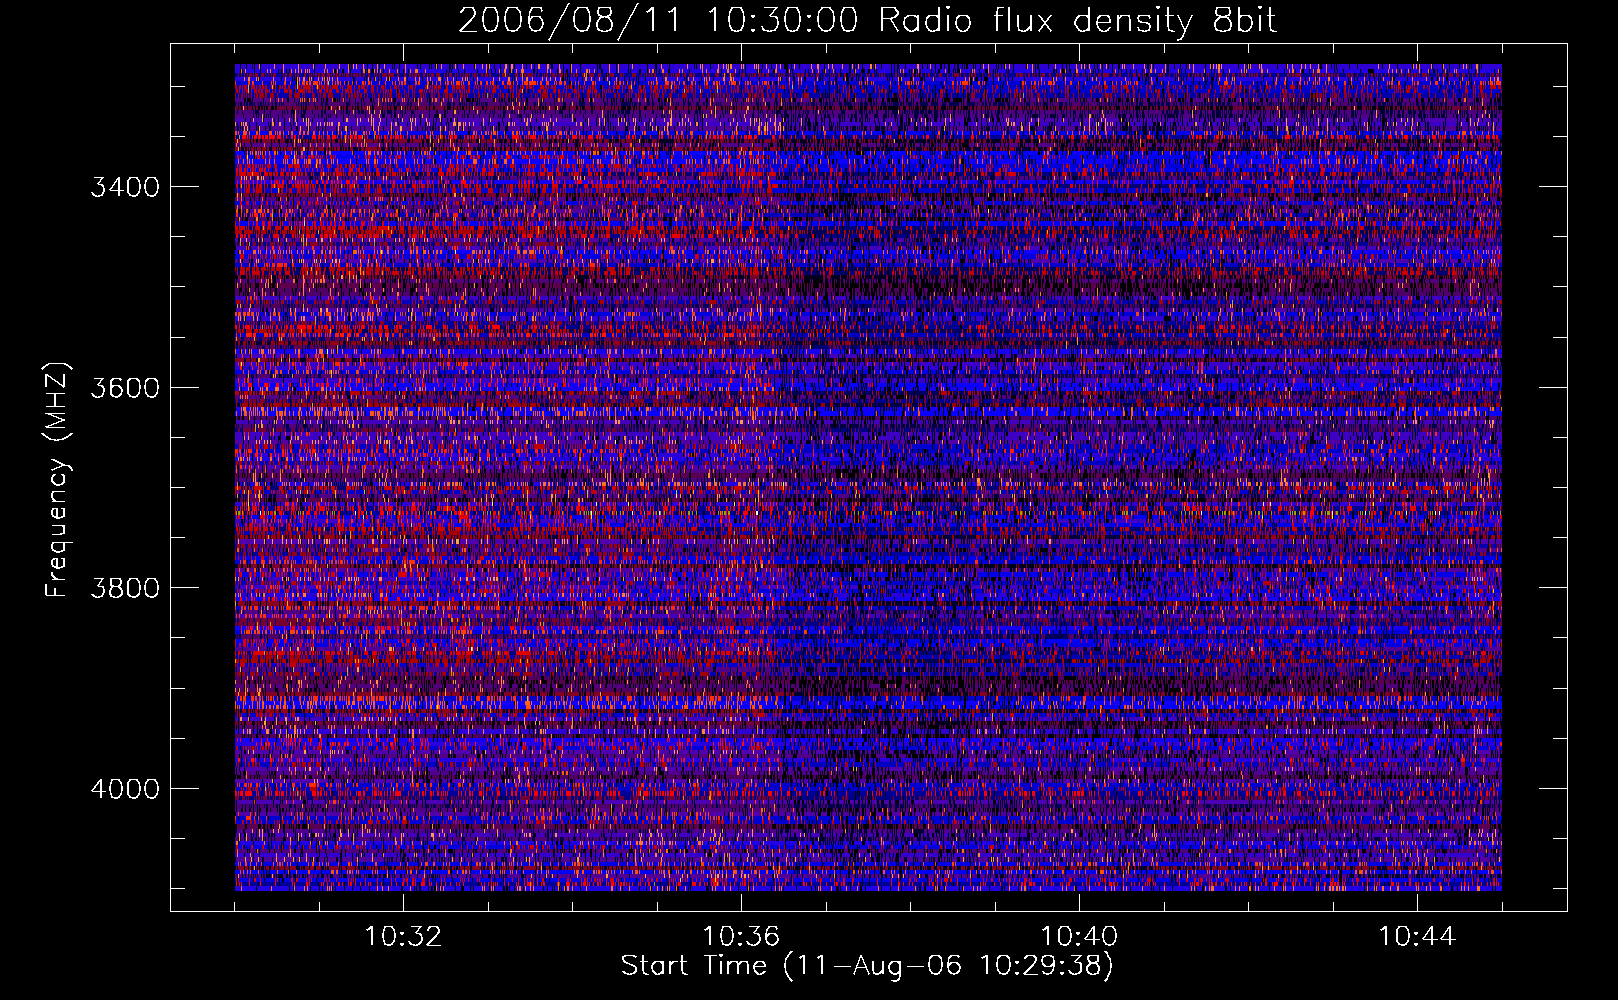
Task: Click the 10:32 time tick label
Action: click(403, 937)
